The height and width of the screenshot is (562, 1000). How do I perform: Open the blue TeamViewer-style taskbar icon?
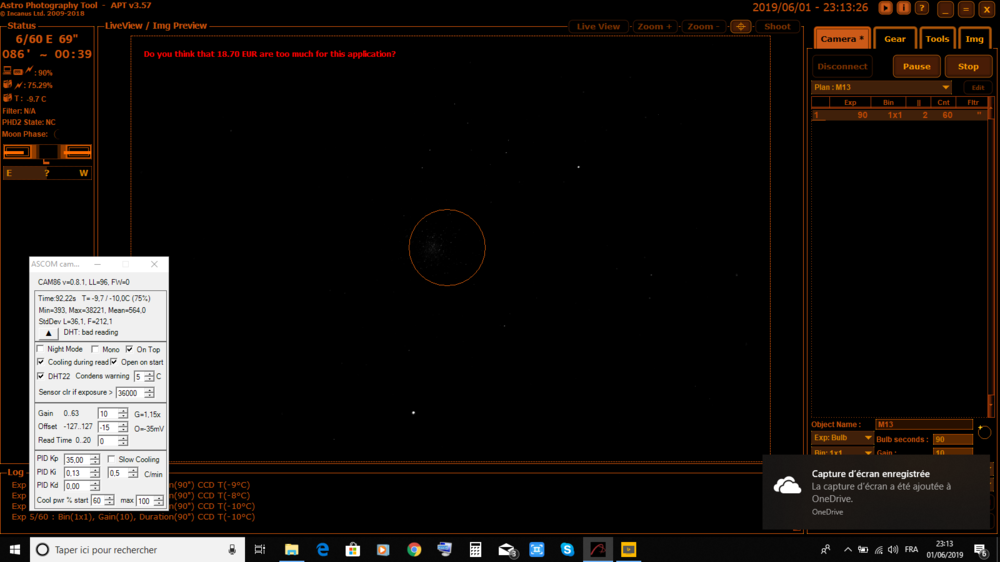pos(536,549)
